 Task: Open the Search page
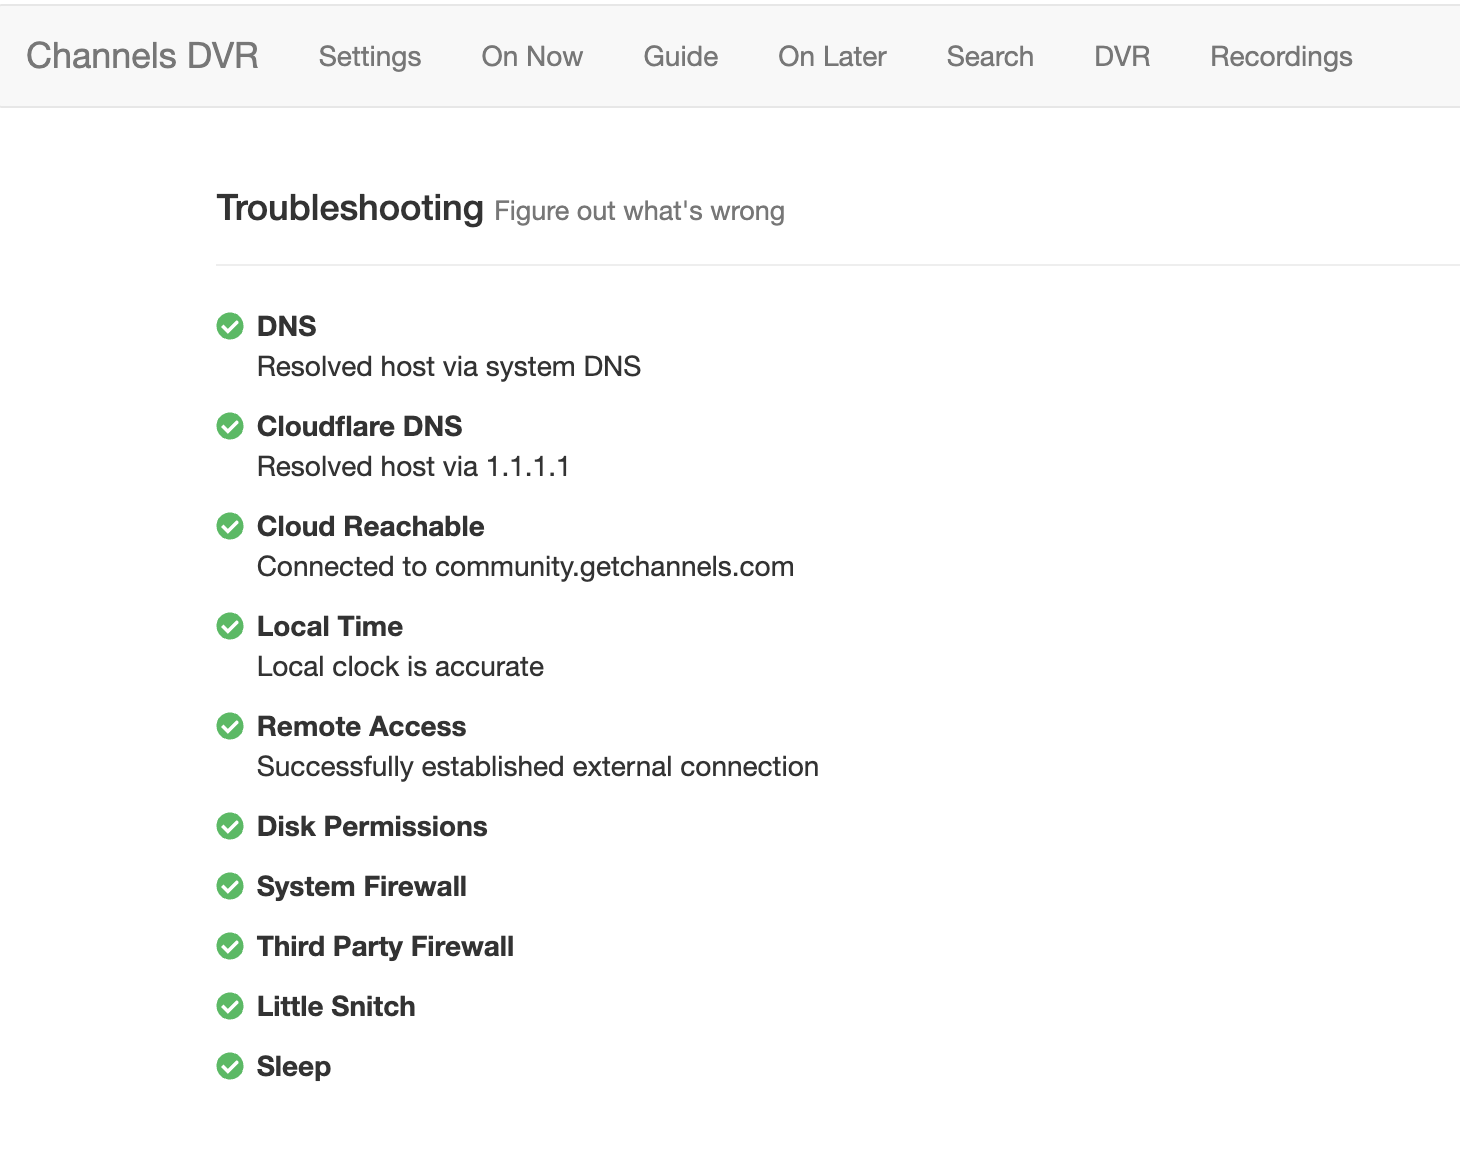coord(990,56)
